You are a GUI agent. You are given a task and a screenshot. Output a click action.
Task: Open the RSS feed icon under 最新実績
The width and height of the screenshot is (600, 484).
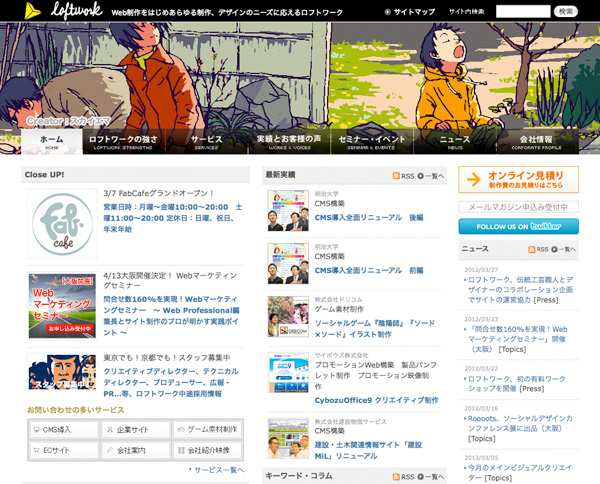pyautogui.click(x=398, y=175)
